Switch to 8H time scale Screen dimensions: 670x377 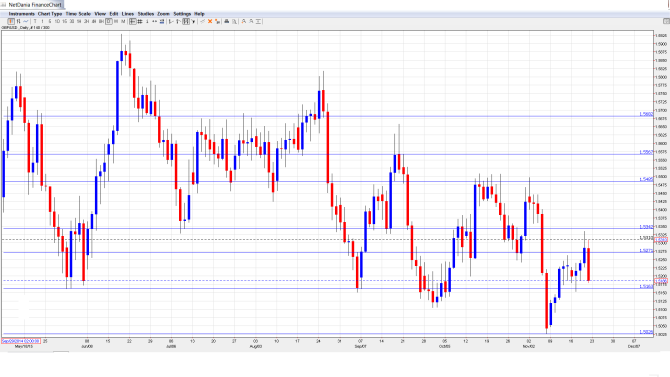click(101, 21)
